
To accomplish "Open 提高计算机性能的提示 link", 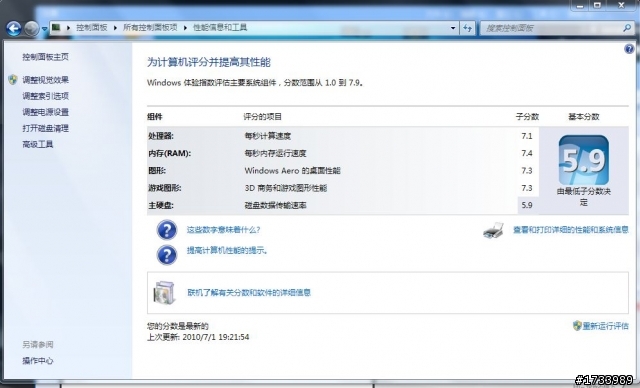I will pyautogui.click(x=227, y=251).
